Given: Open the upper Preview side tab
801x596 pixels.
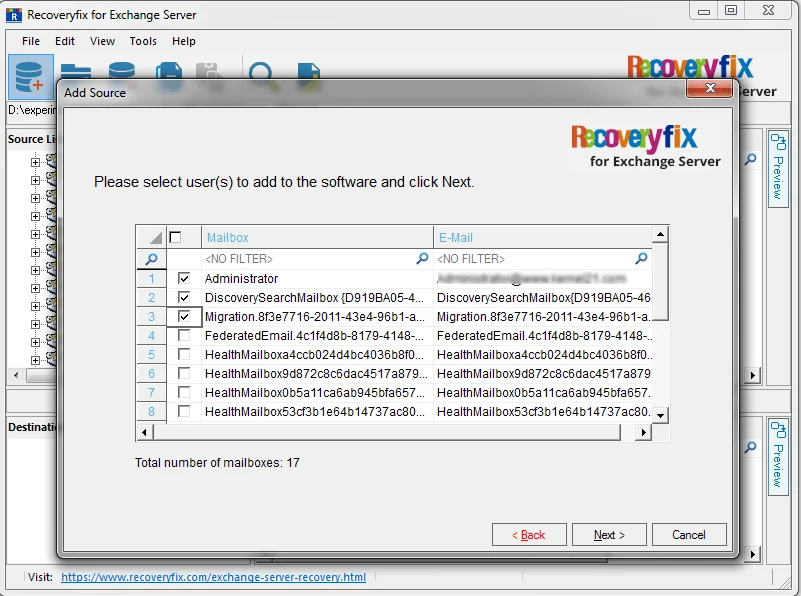Looking at the screenshot, I should pos(778,169).
